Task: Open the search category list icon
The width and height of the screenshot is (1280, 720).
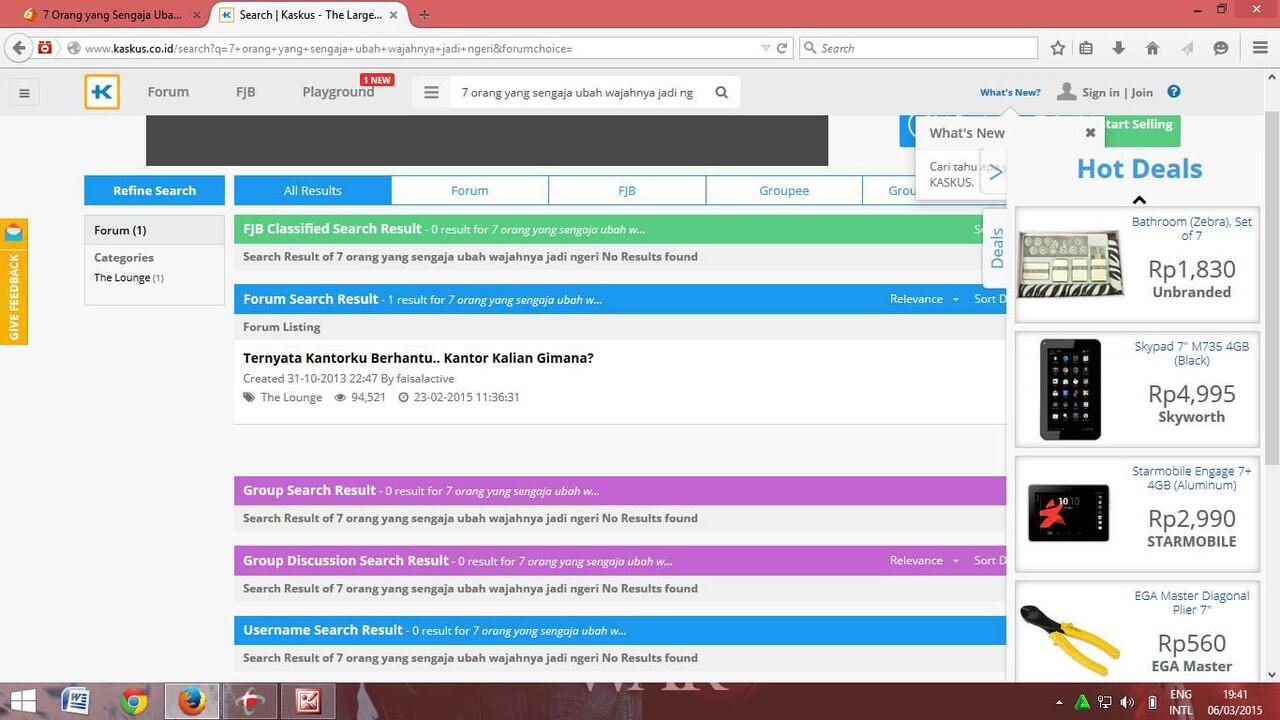Action: point(431,92)
